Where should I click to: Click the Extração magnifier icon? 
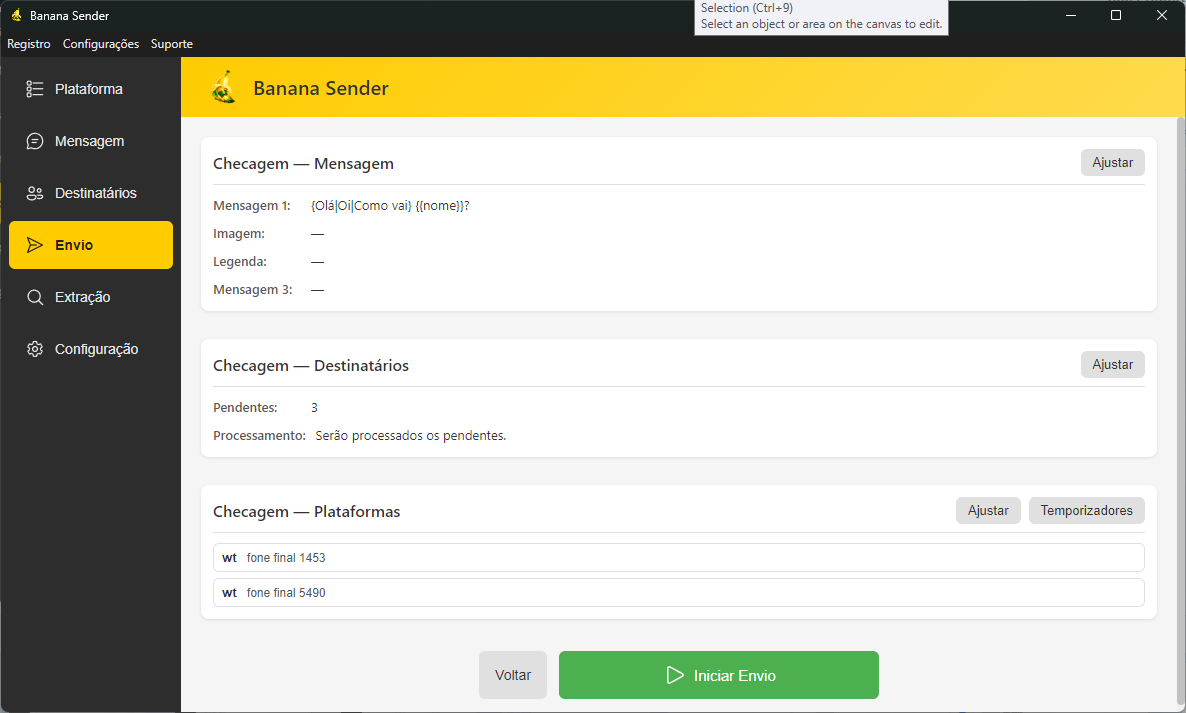(x=35, y=297)
